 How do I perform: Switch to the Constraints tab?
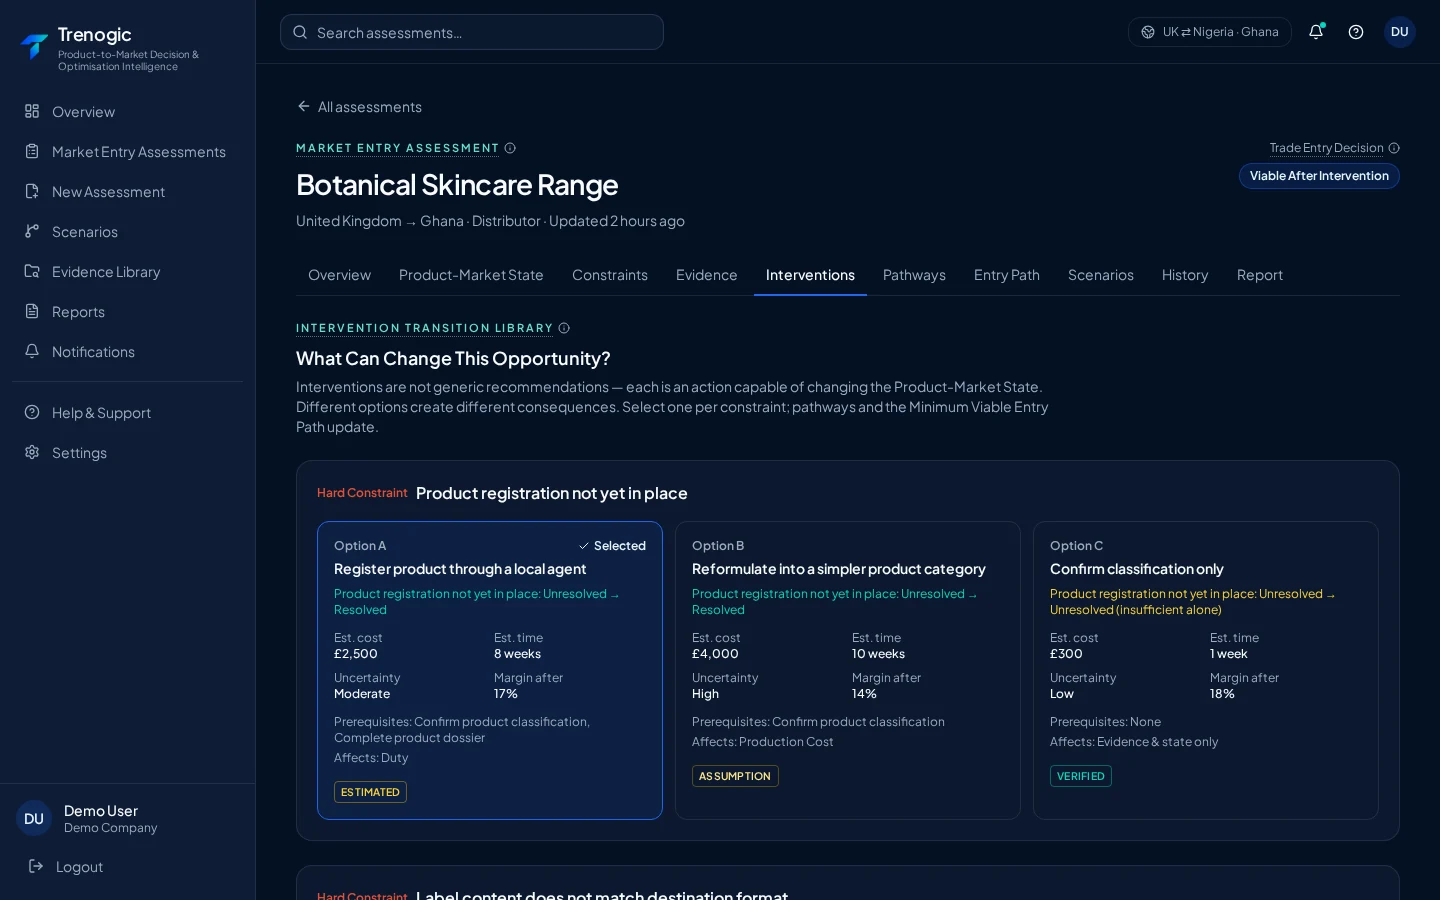[x=610, y=275]
